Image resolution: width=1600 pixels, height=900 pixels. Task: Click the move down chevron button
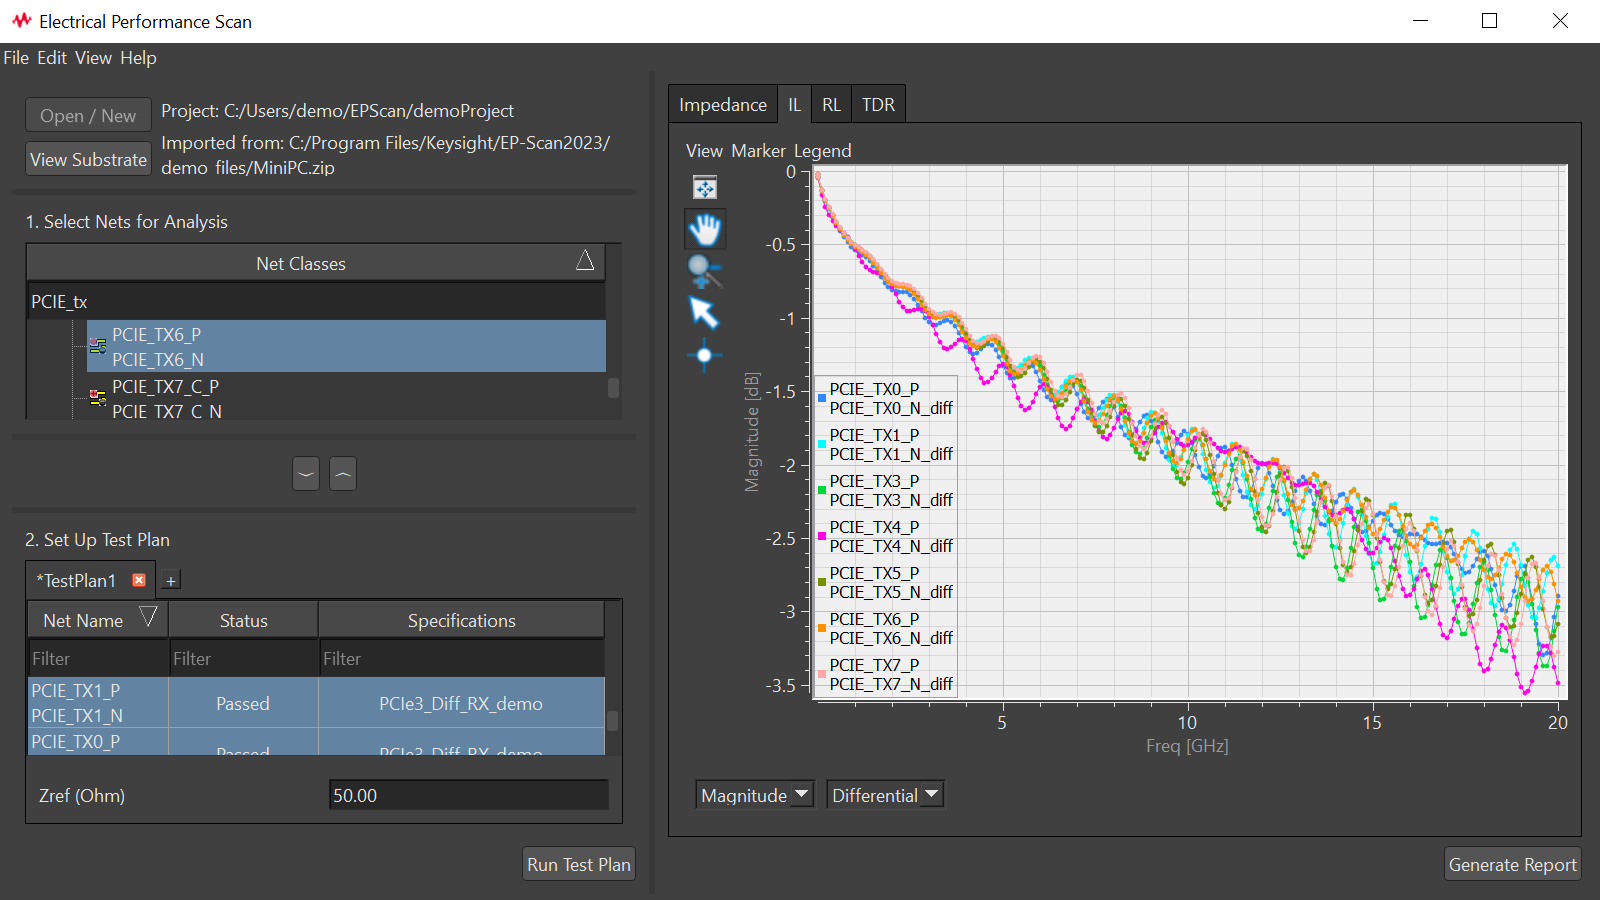(x=306, y=474)
